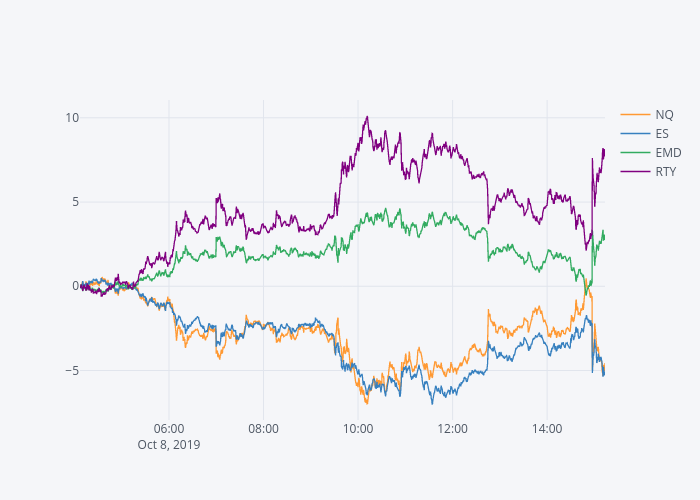Click the 12:00 x-axis tick label
The height and width of the screenshot is (500, 700).
[452, 428]
